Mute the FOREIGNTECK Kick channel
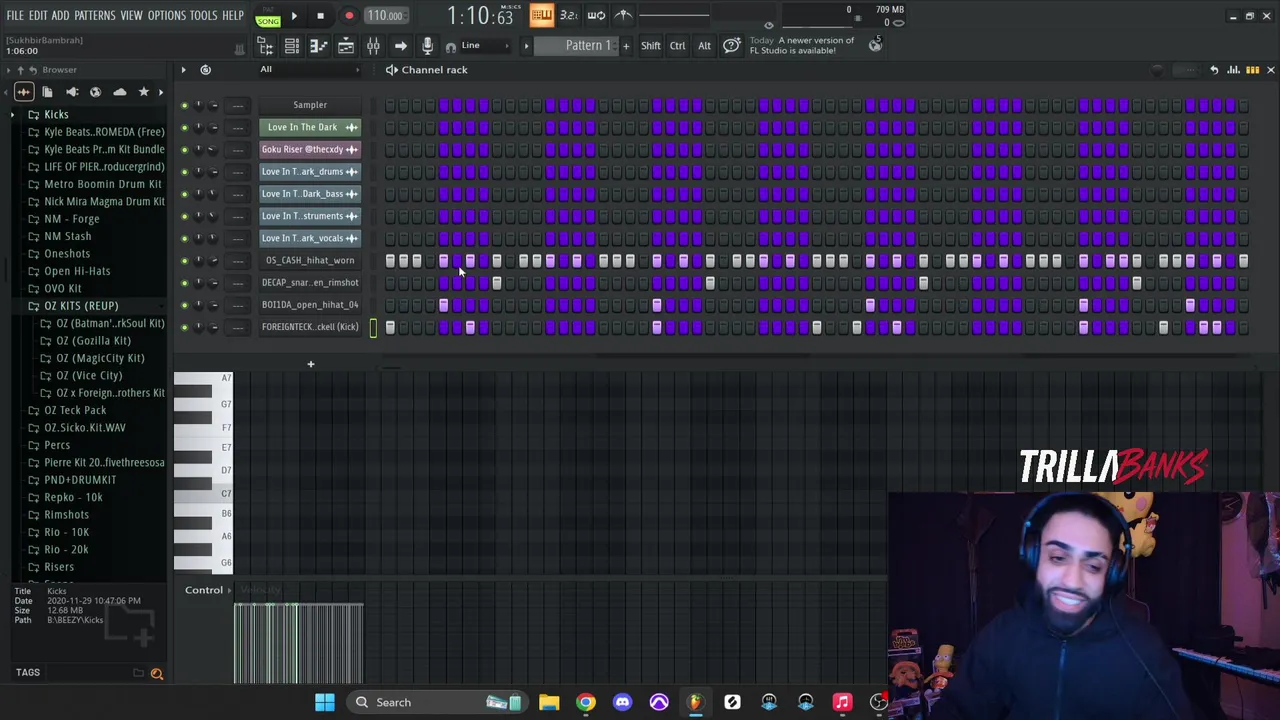 (184, 327)
